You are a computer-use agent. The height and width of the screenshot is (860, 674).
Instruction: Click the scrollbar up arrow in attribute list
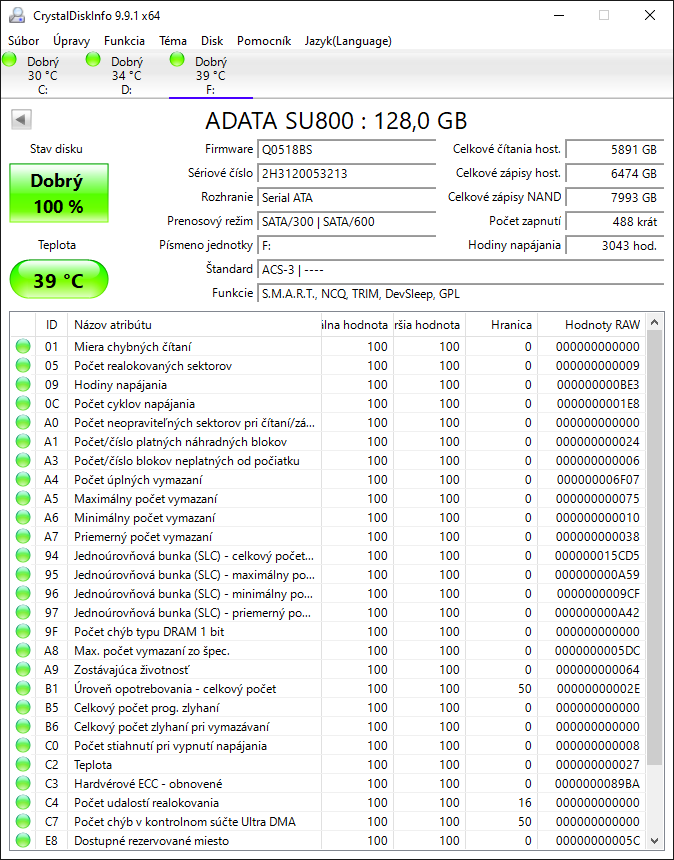654,323
